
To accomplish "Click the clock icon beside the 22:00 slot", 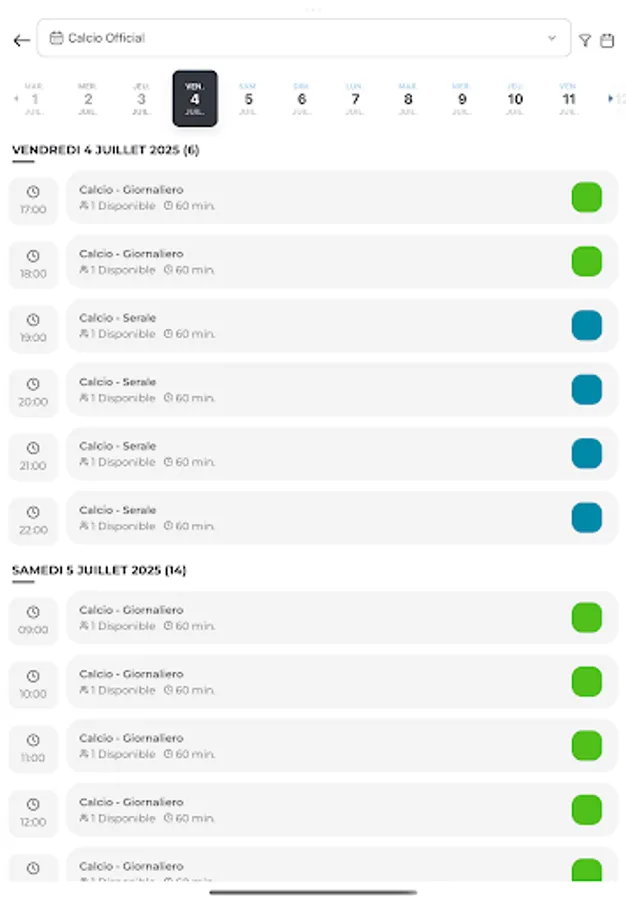I will pos(33,511).
